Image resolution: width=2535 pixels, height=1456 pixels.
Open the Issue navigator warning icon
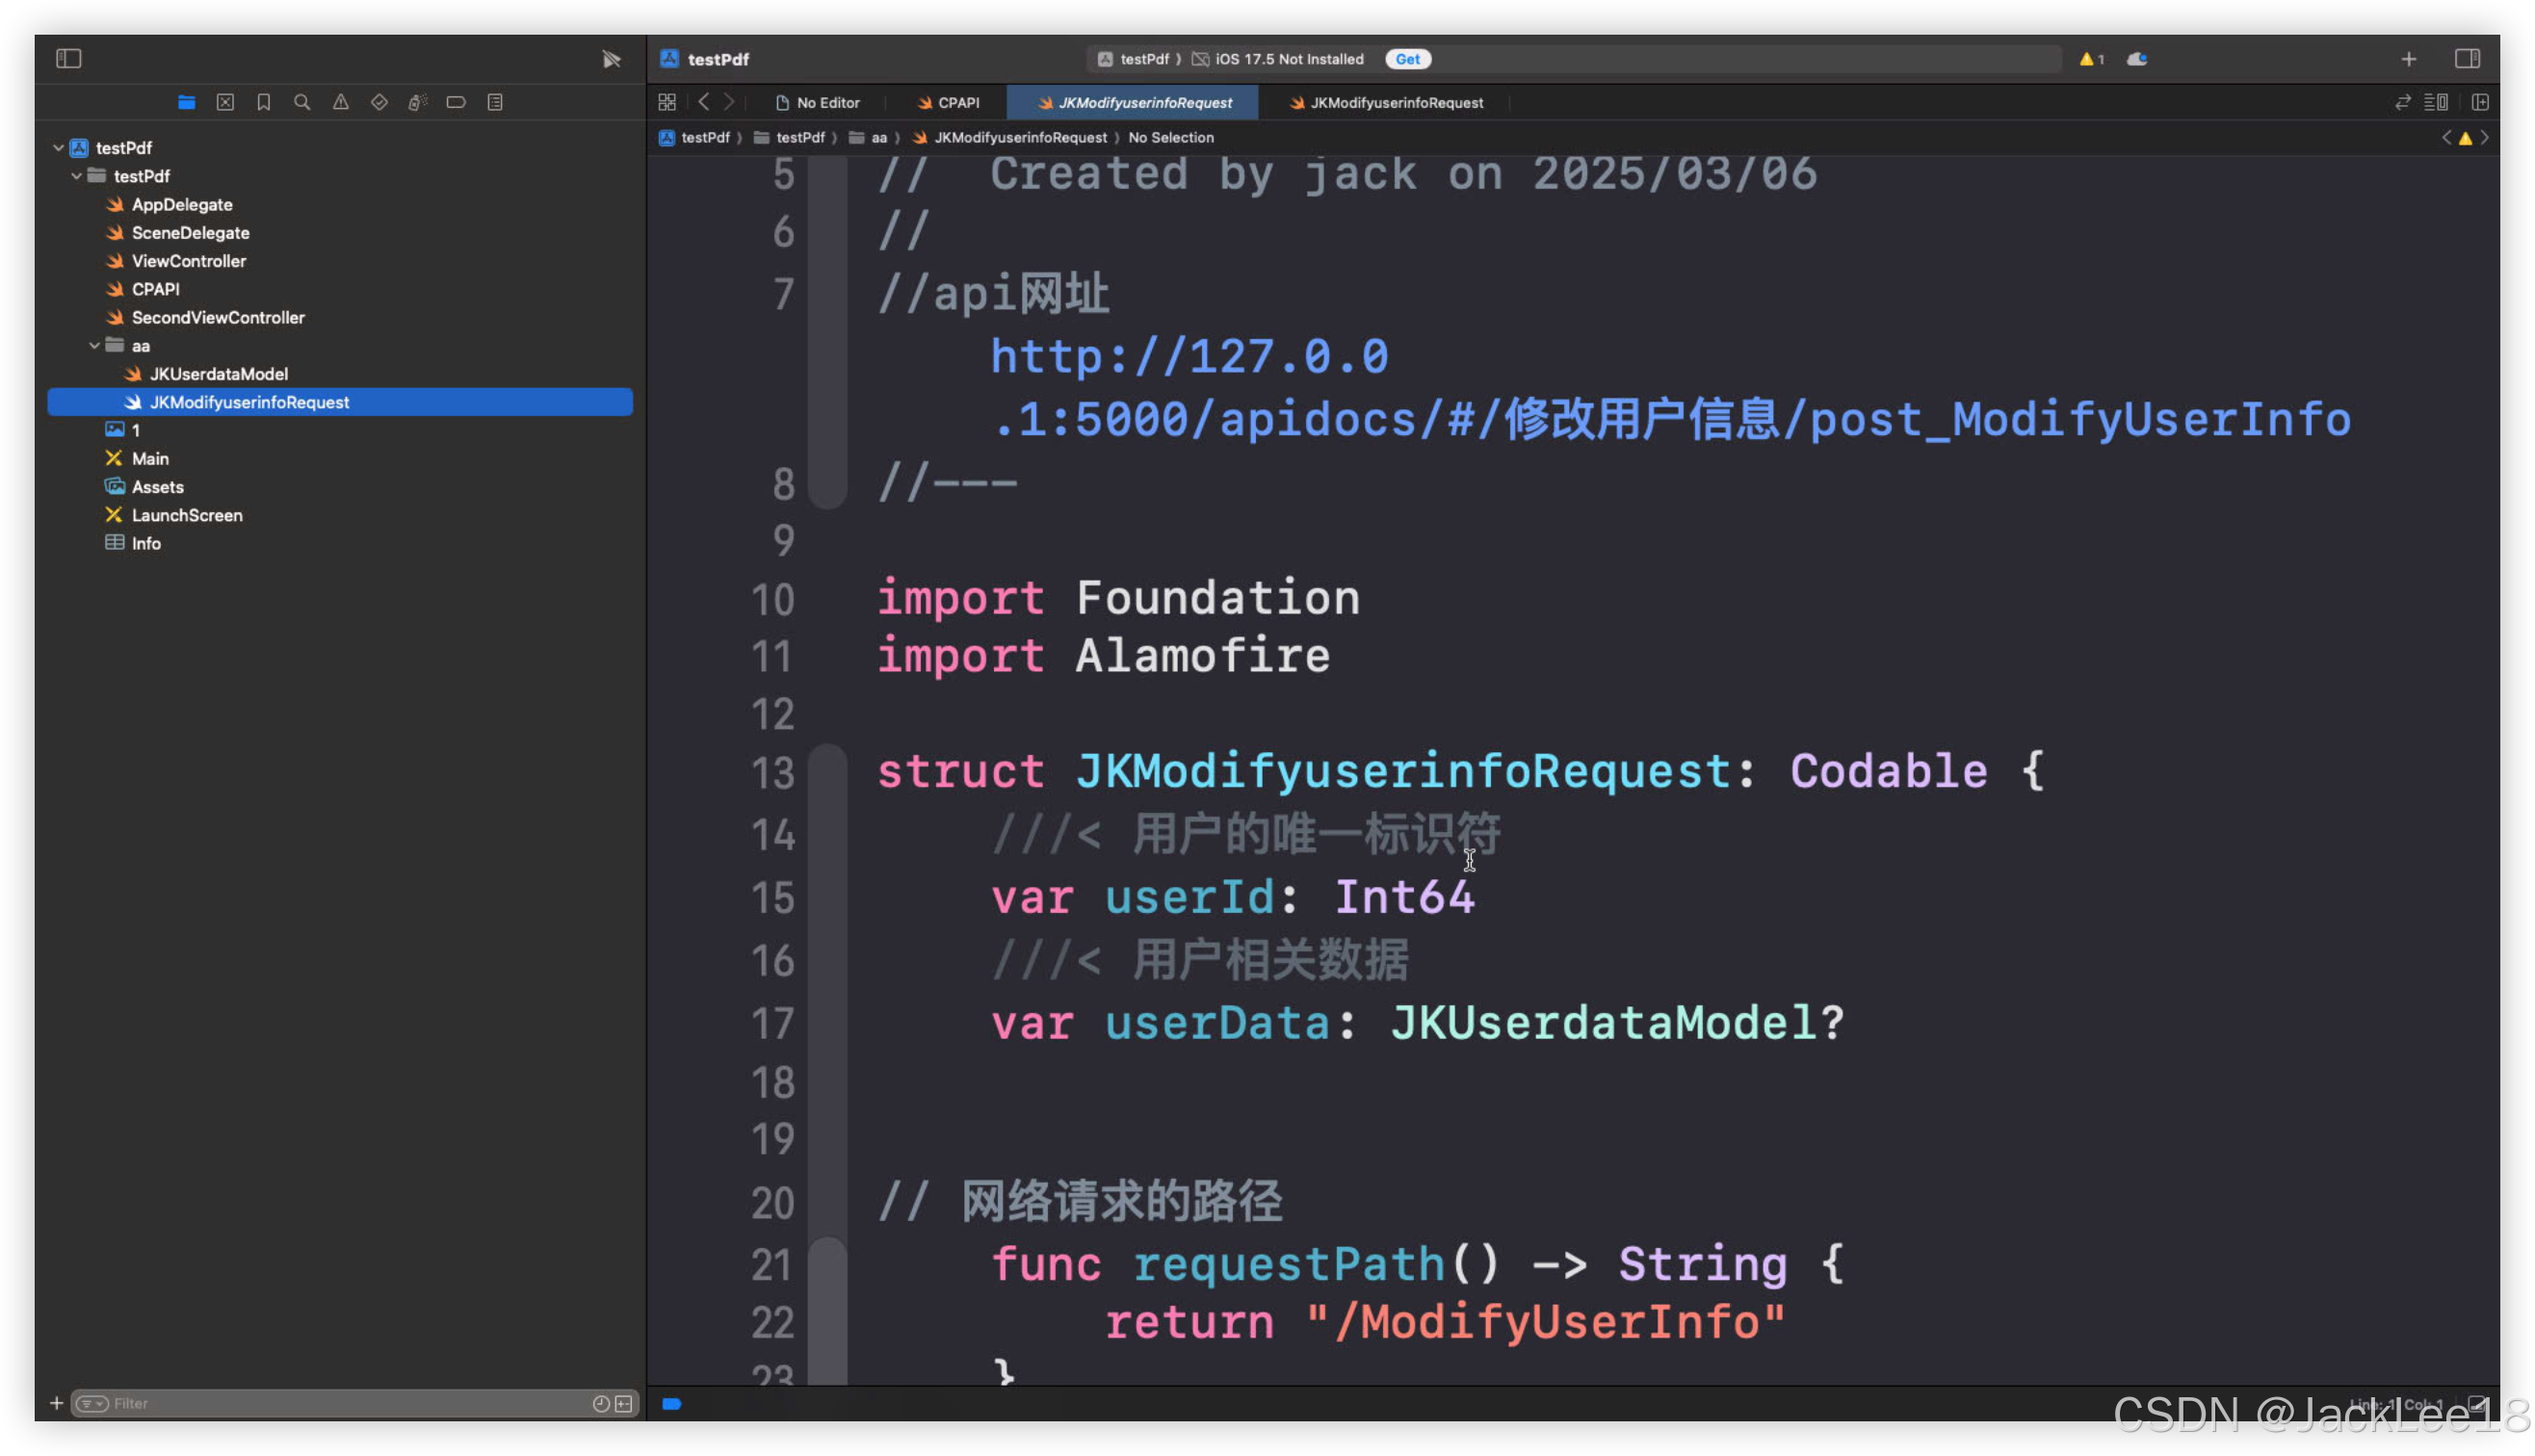click(341, 102)
